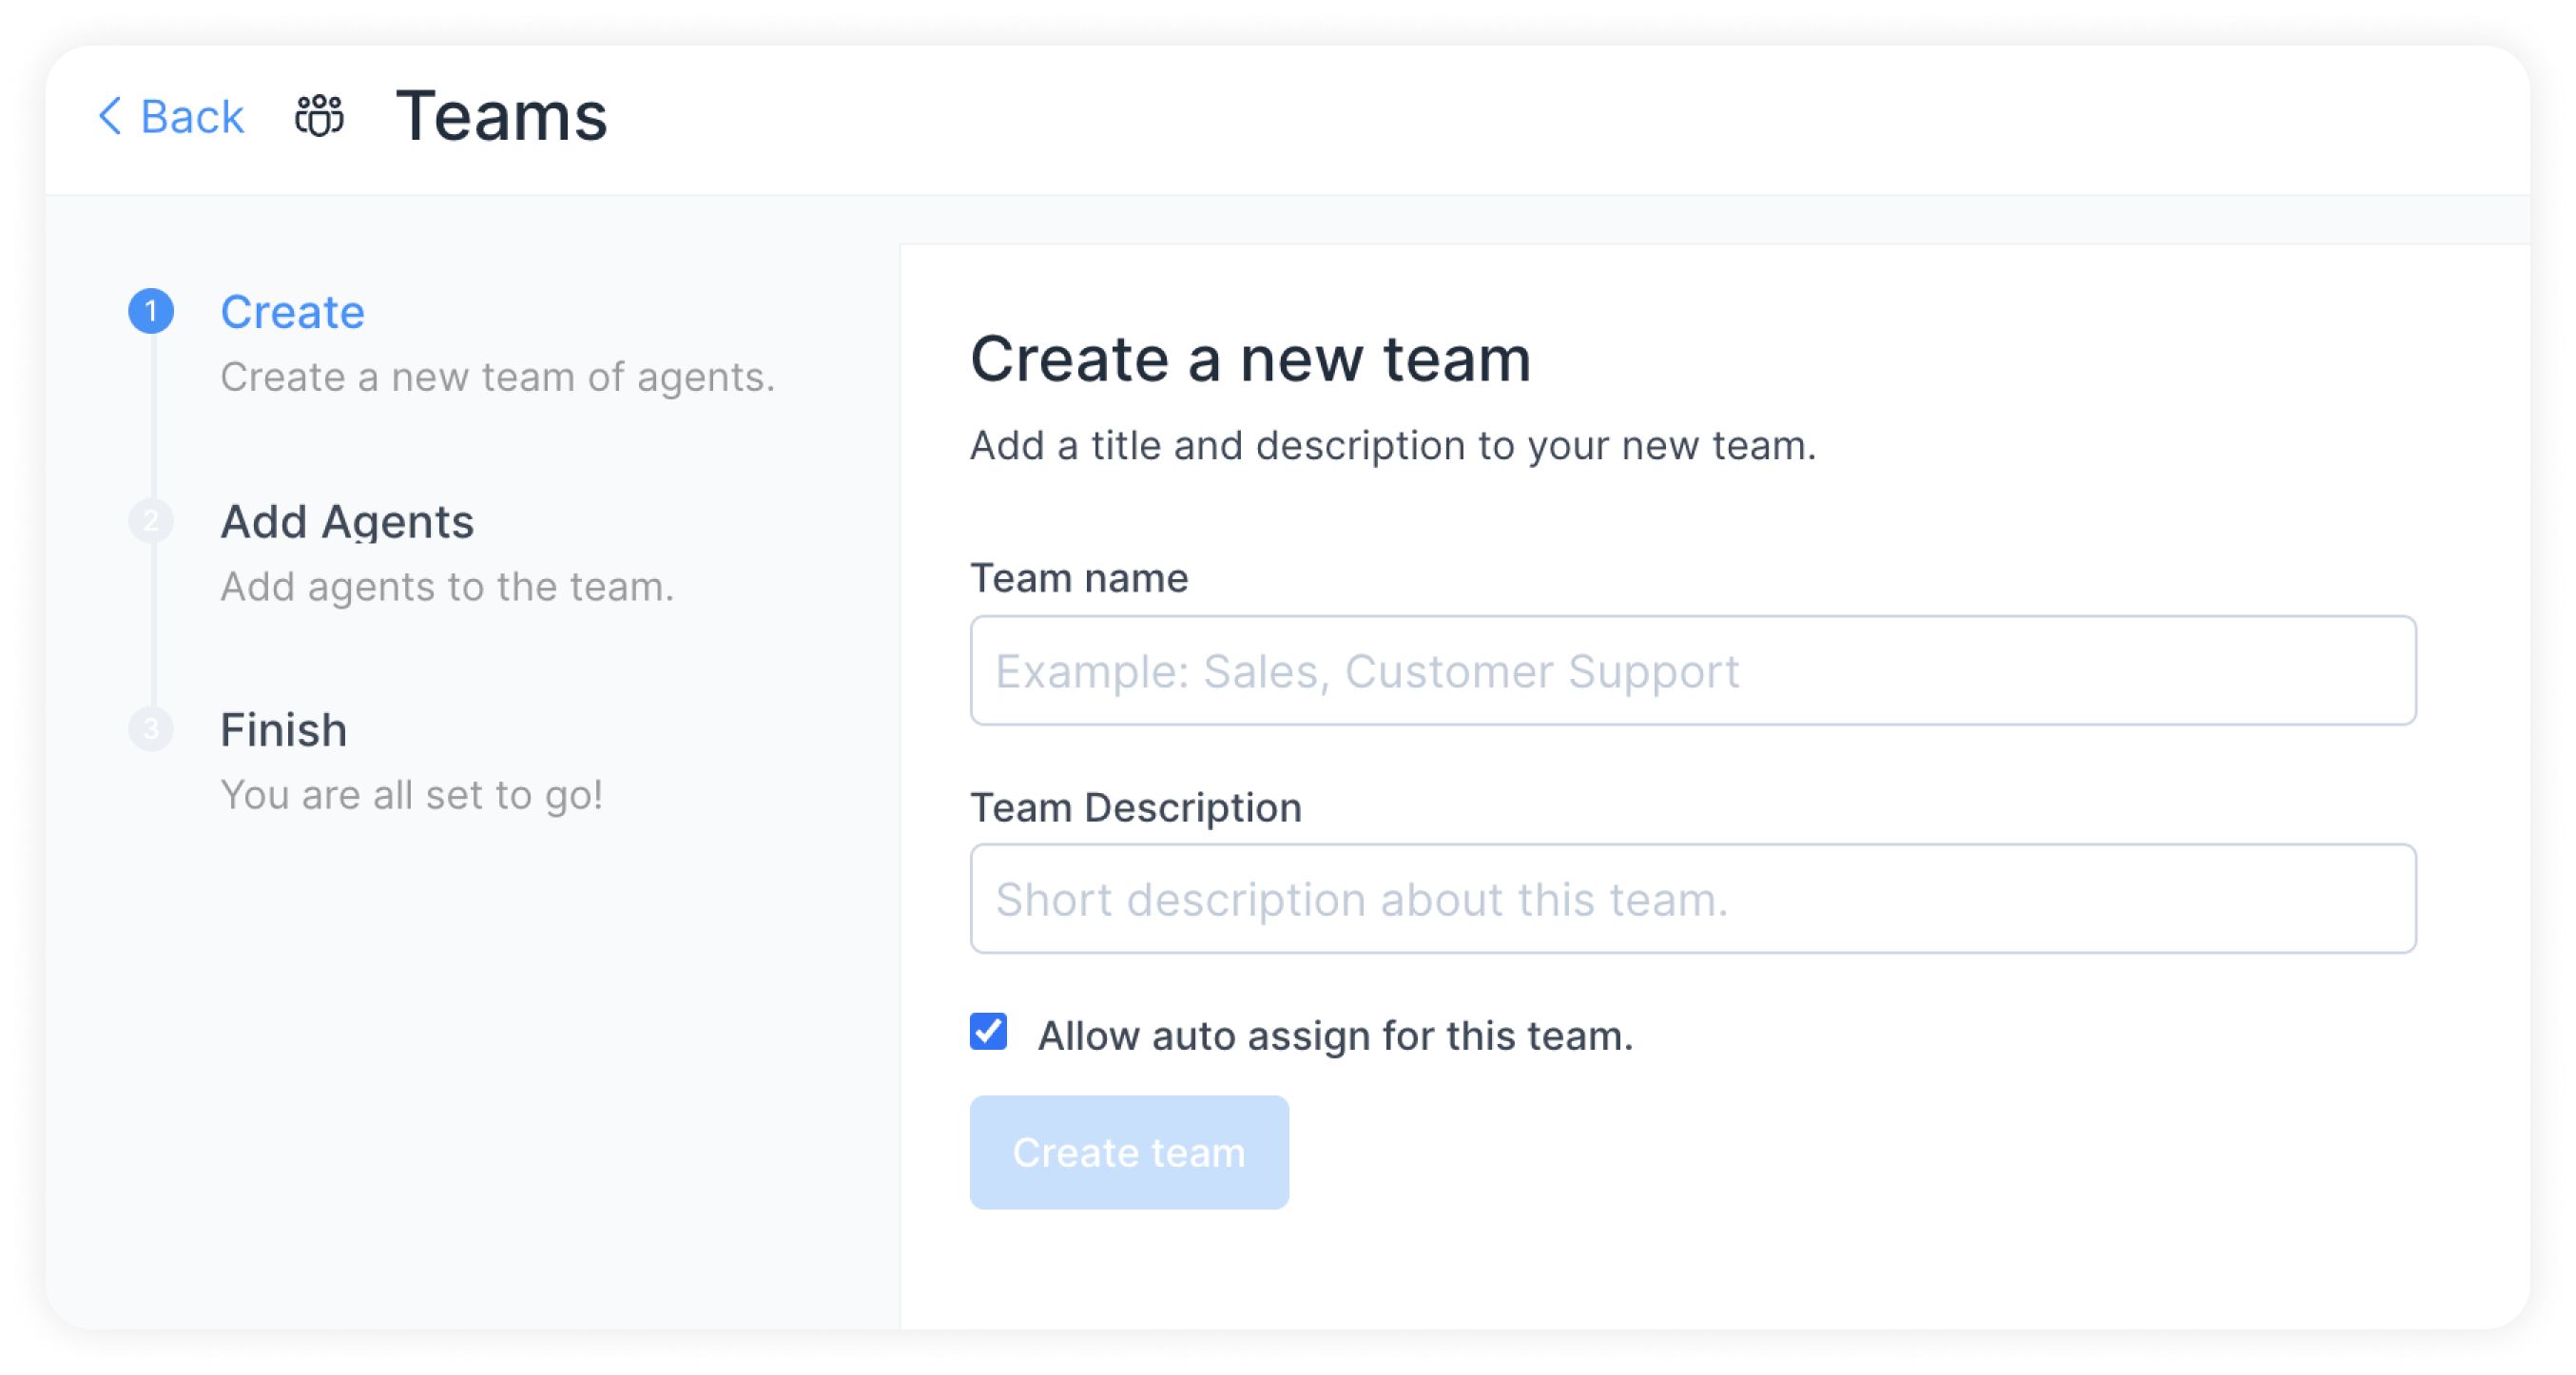2576x1375 pixels.
Task: Click Back link to previous page
Action: coord(170,116)
